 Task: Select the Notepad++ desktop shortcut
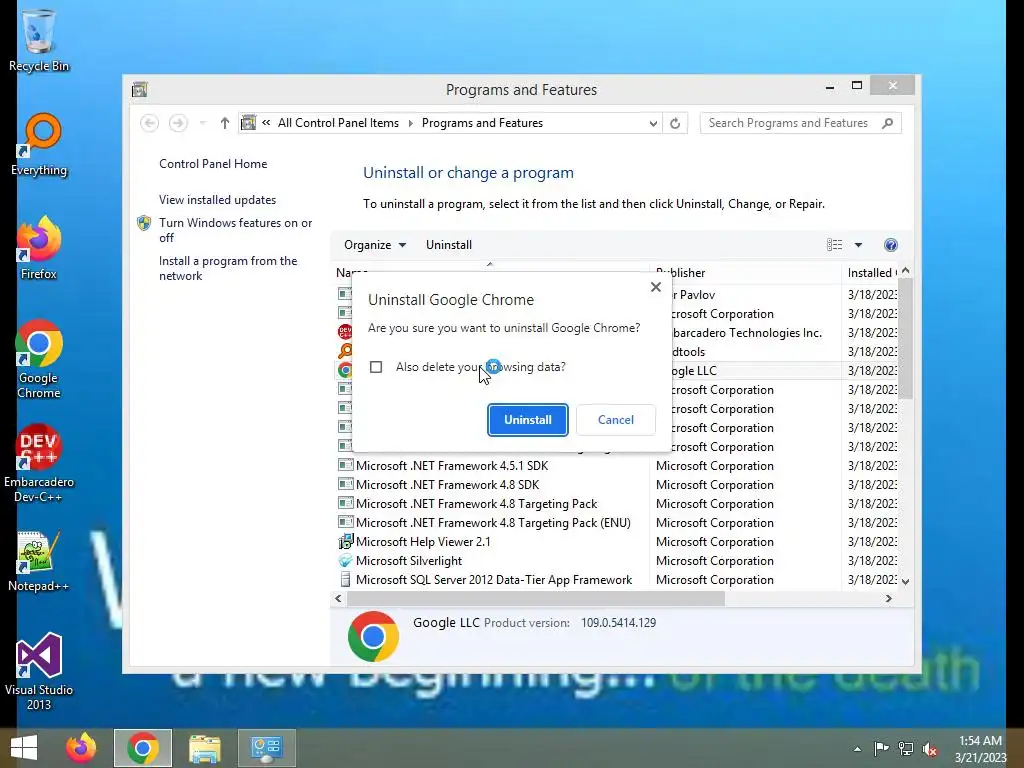click(x=39, y=561)
